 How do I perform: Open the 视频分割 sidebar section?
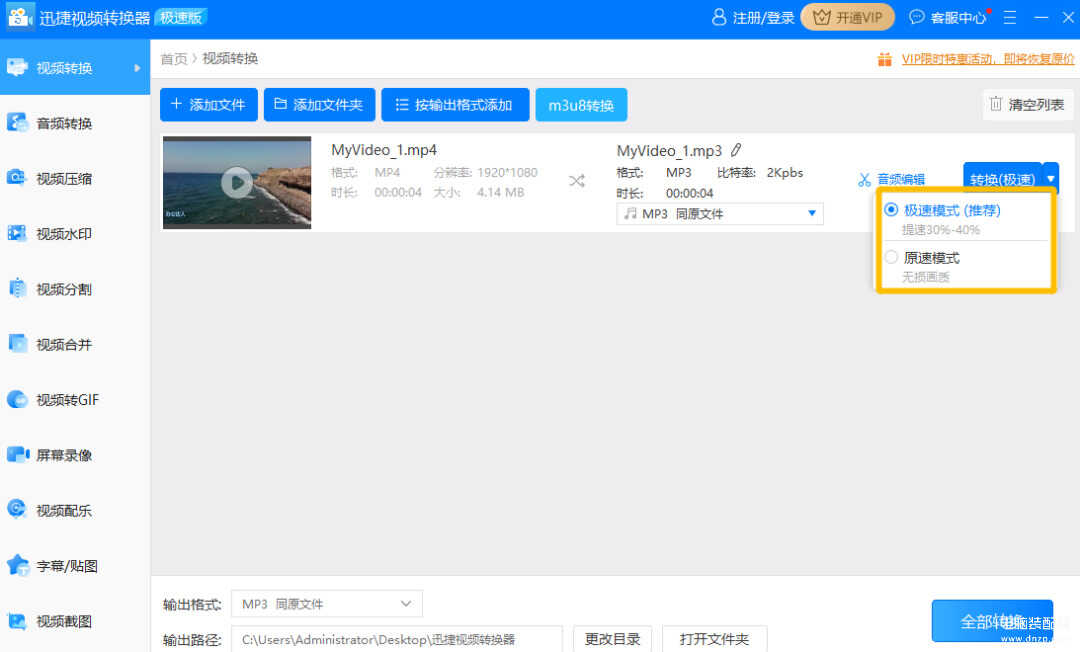74,289
